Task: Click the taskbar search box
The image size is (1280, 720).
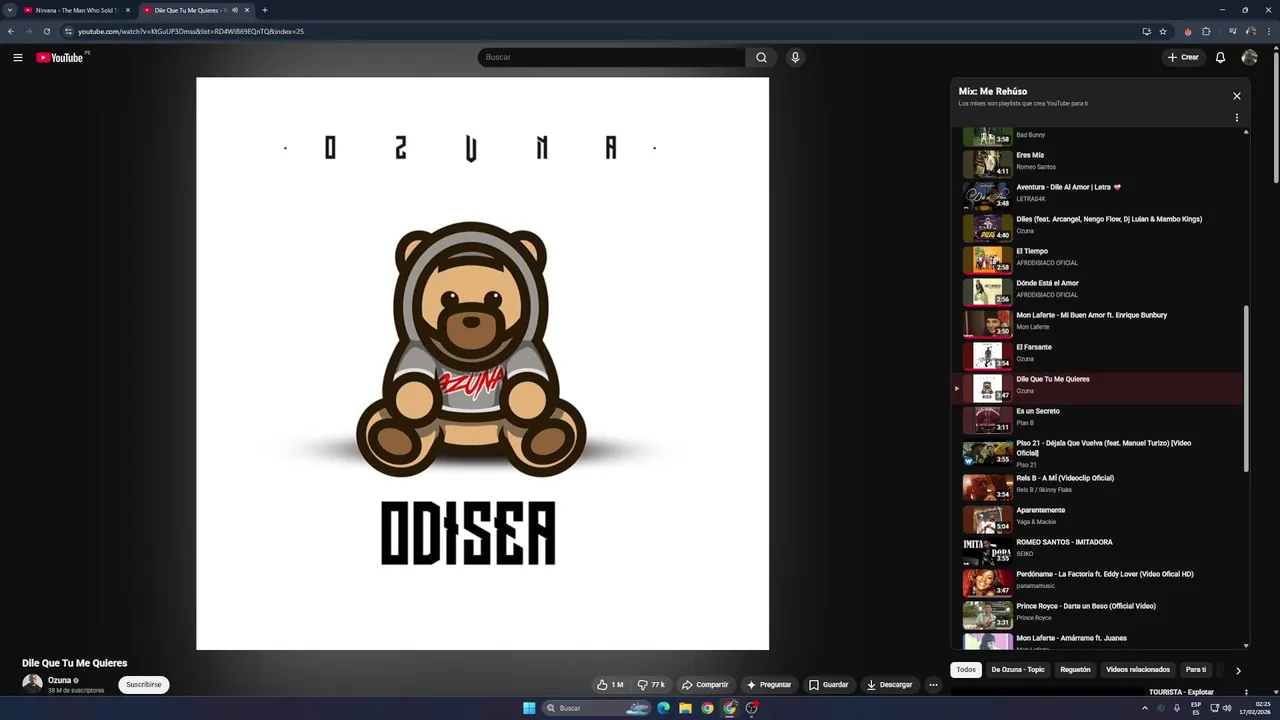Action: tap(597, 708)
